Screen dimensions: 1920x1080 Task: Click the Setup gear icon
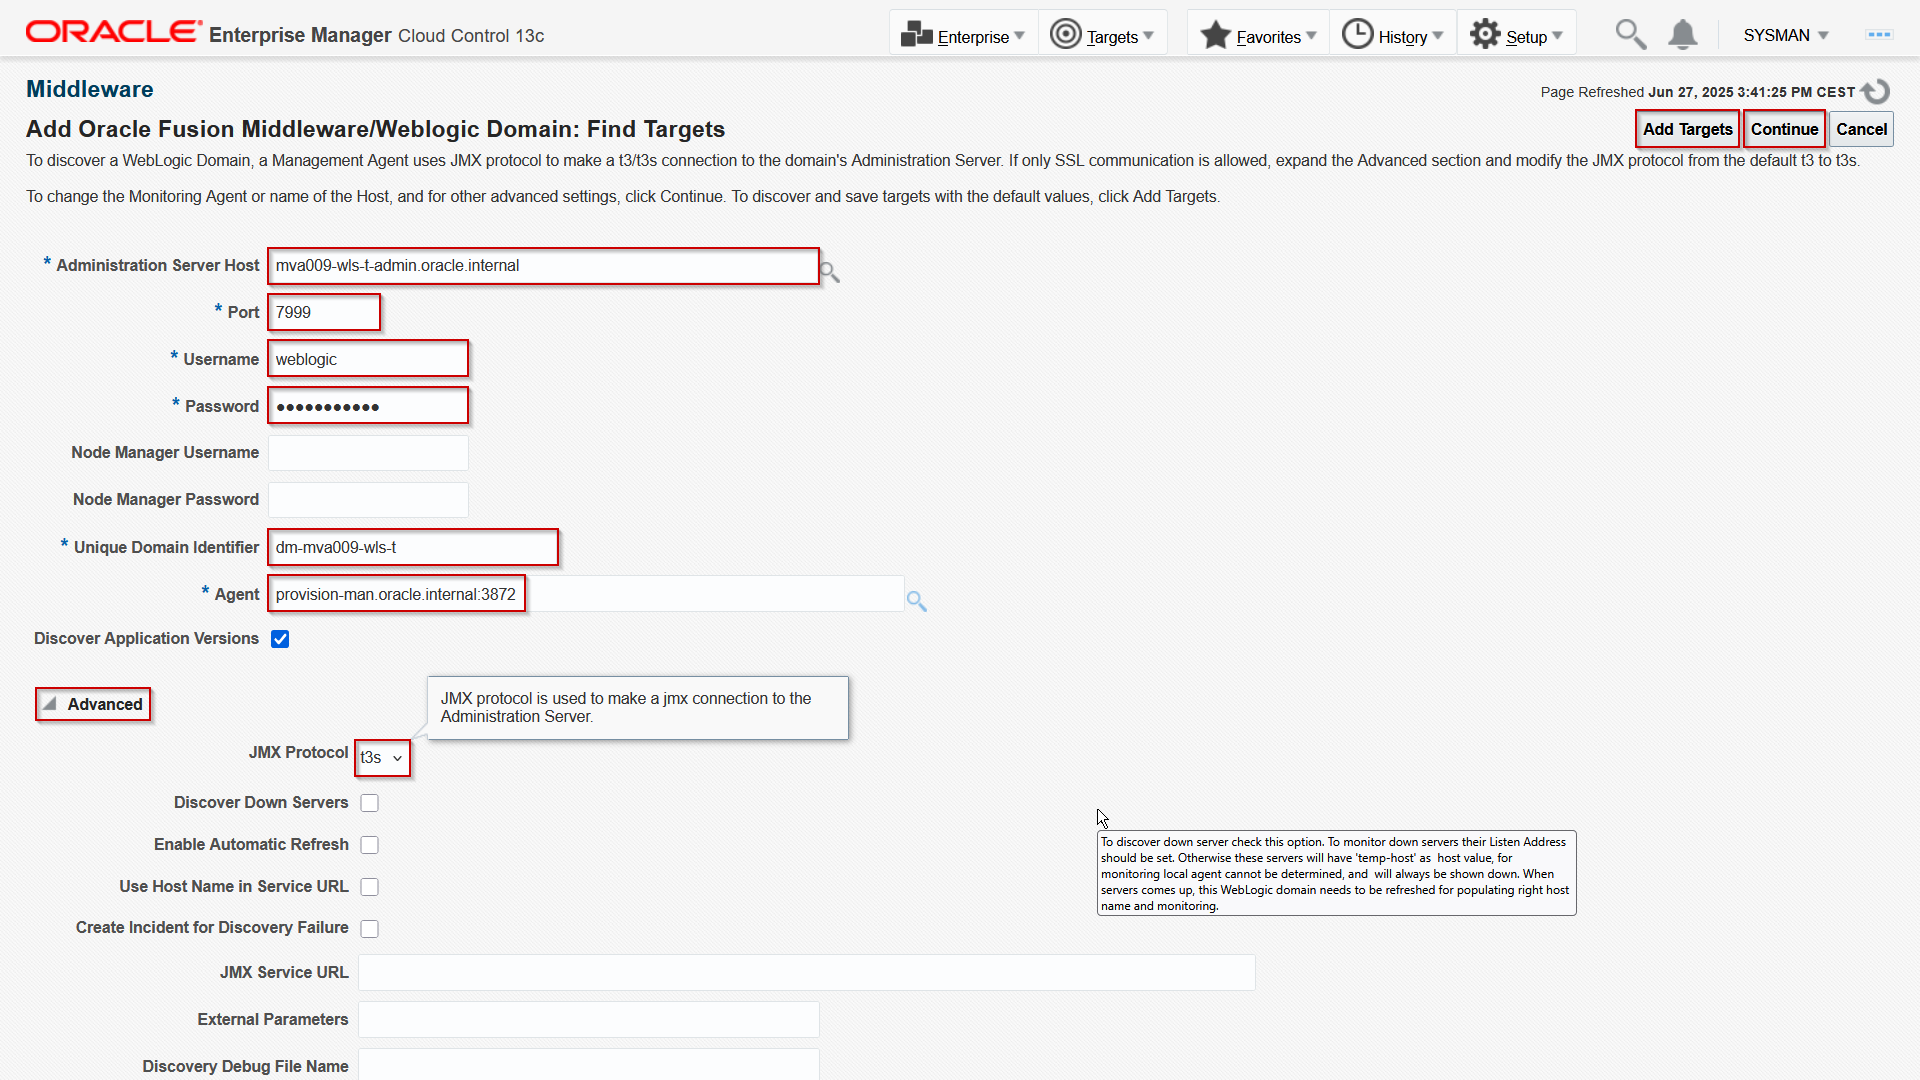[1485, 35]
